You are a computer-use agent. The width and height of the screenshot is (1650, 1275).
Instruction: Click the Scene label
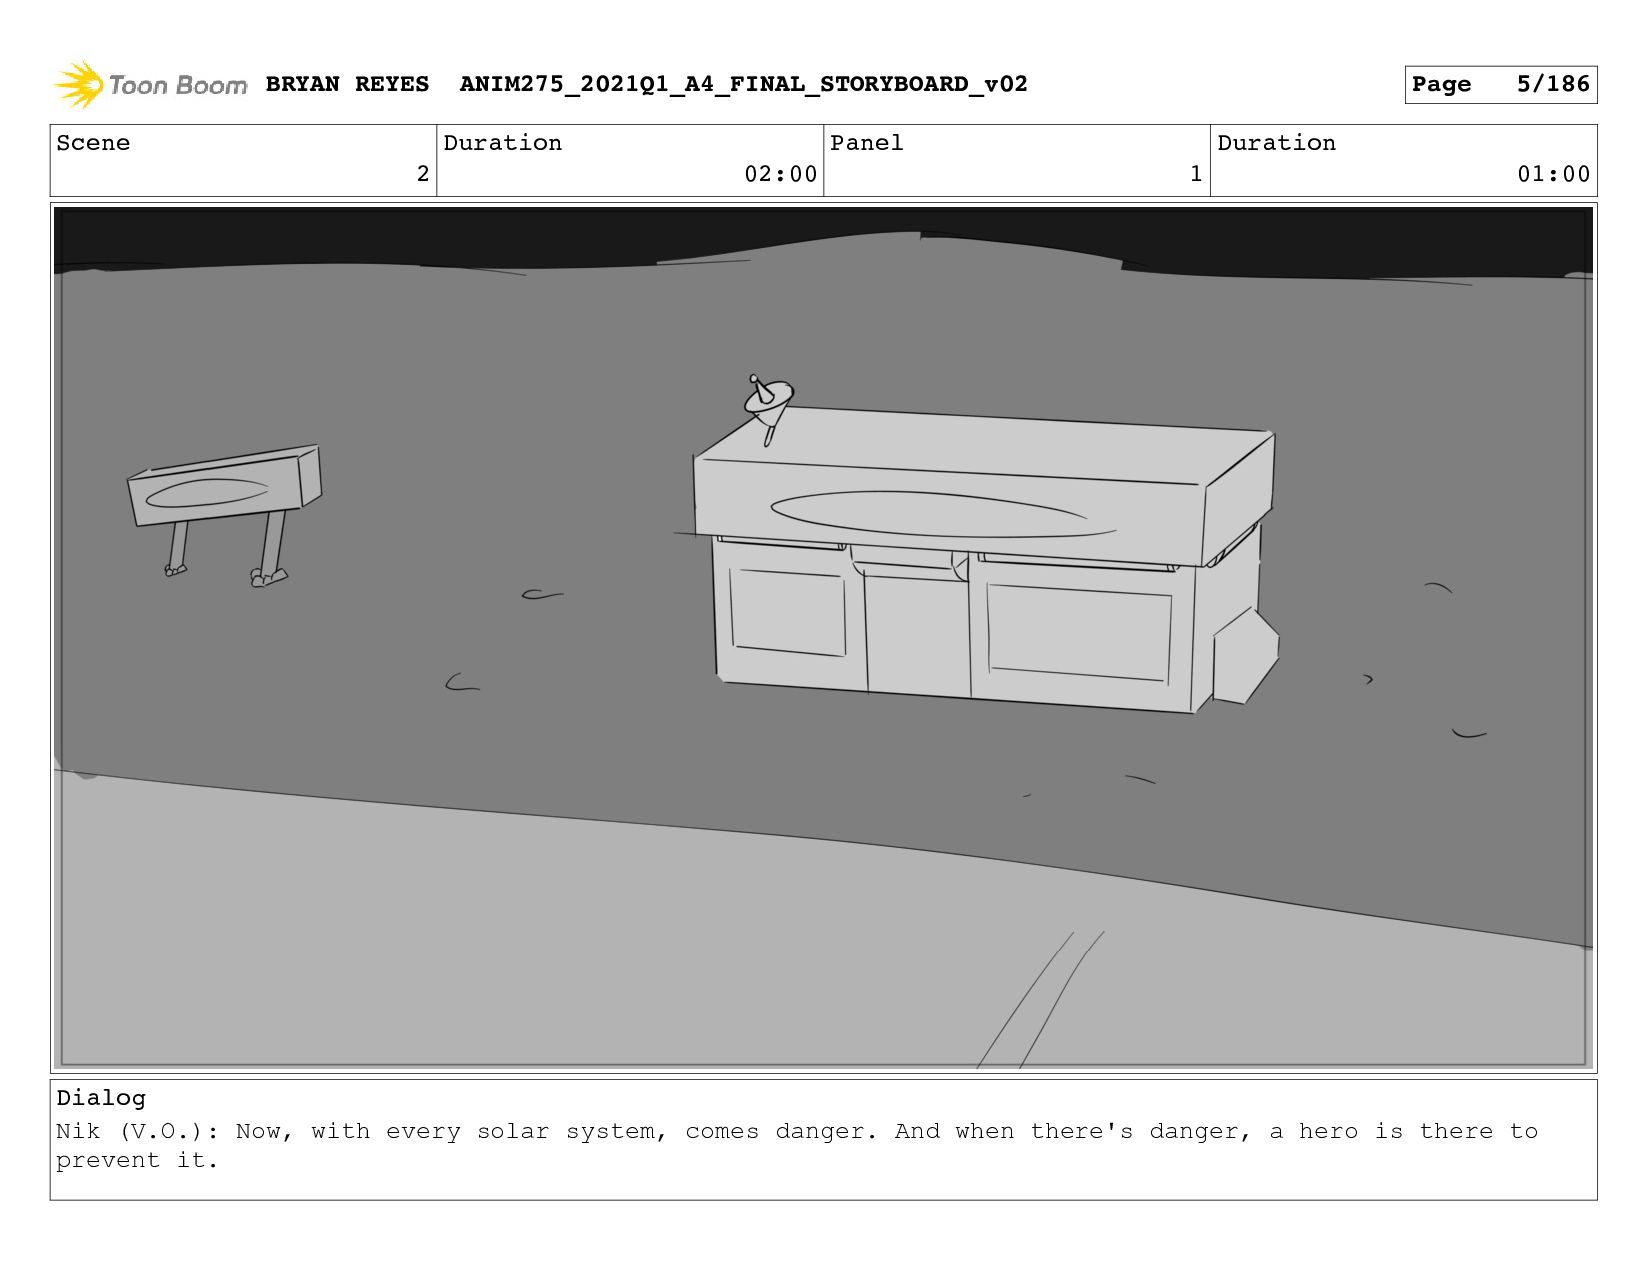coord(93,143)
